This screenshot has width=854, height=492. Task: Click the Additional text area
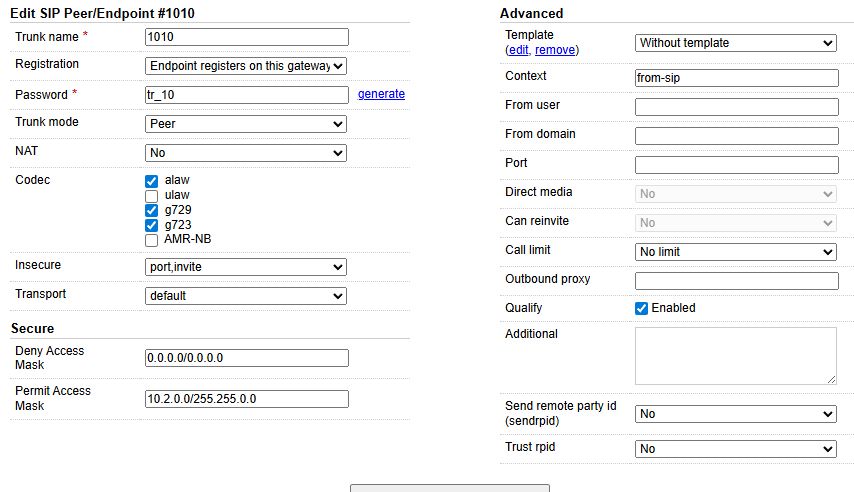point(736,356)
